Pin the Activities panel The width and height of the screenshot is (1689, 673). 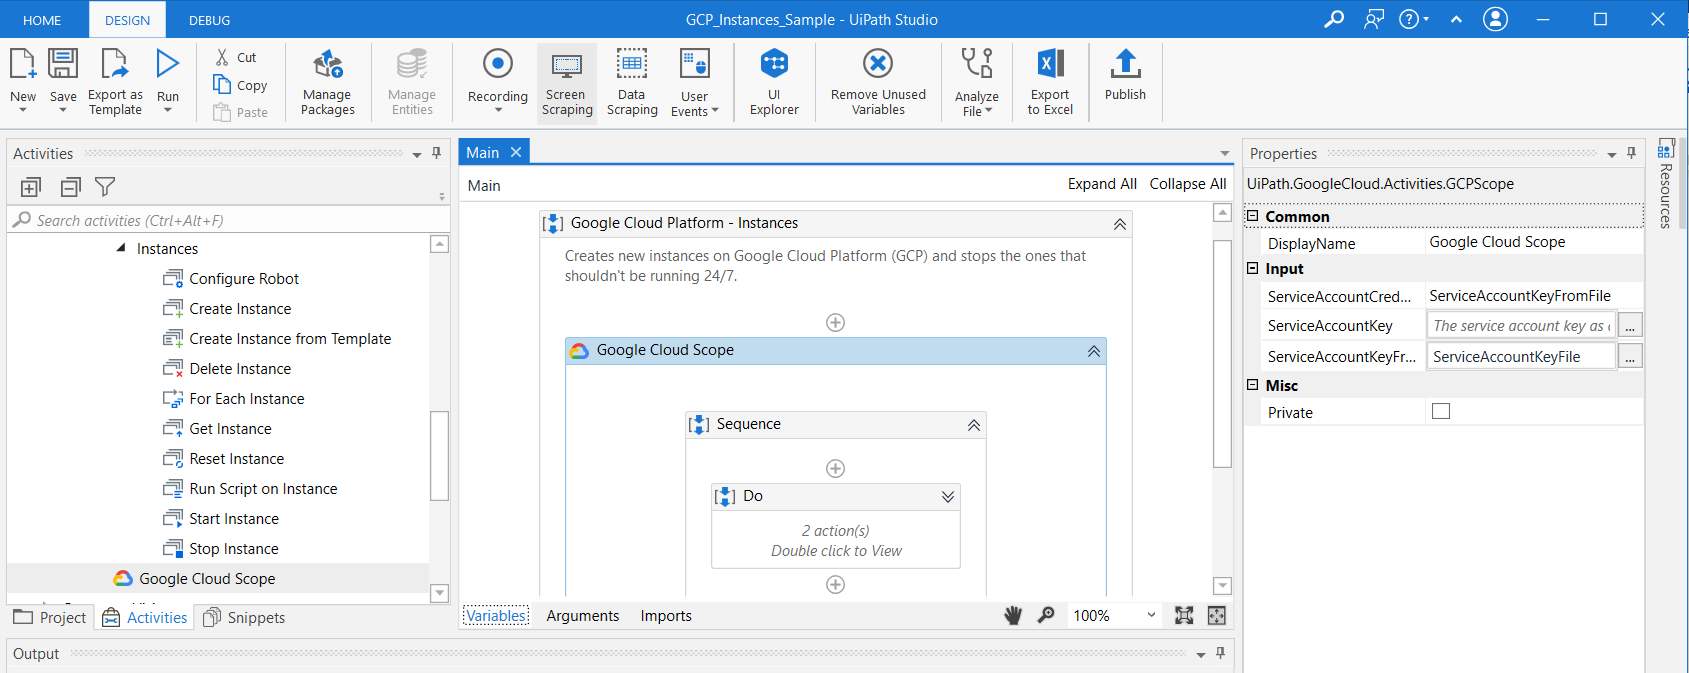(x=436, y=153)
